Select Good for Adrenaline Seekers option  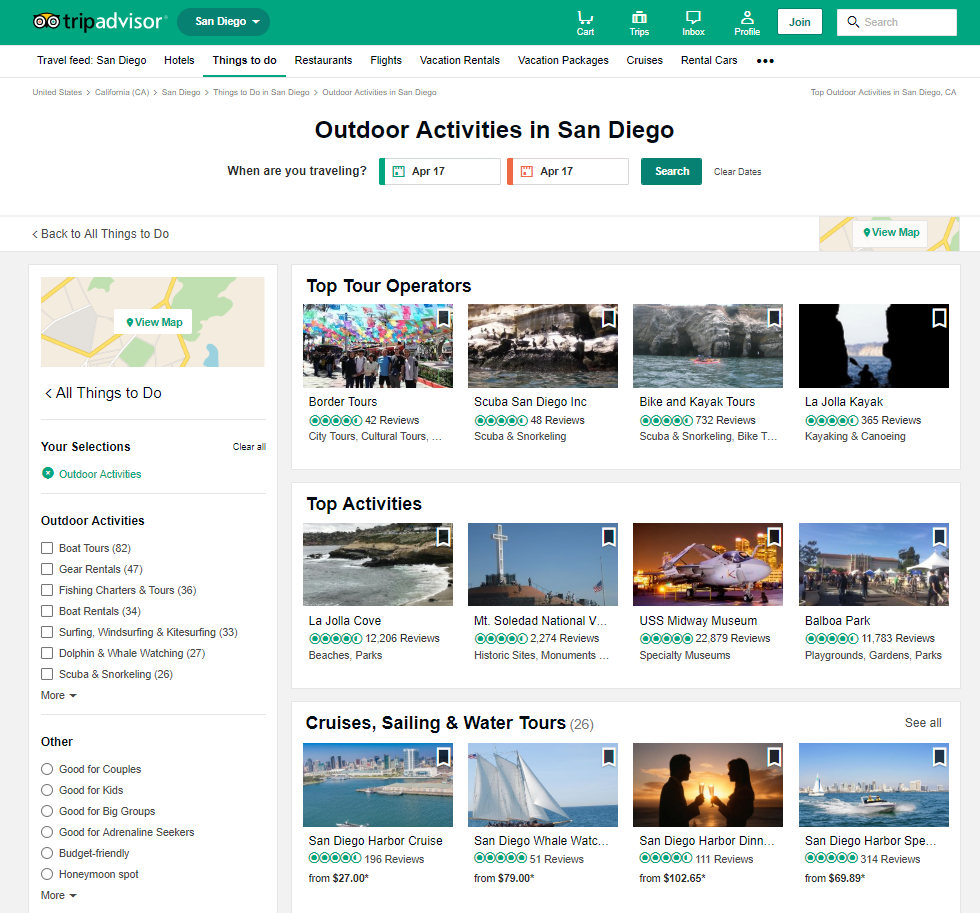click(x=47, y=832)
